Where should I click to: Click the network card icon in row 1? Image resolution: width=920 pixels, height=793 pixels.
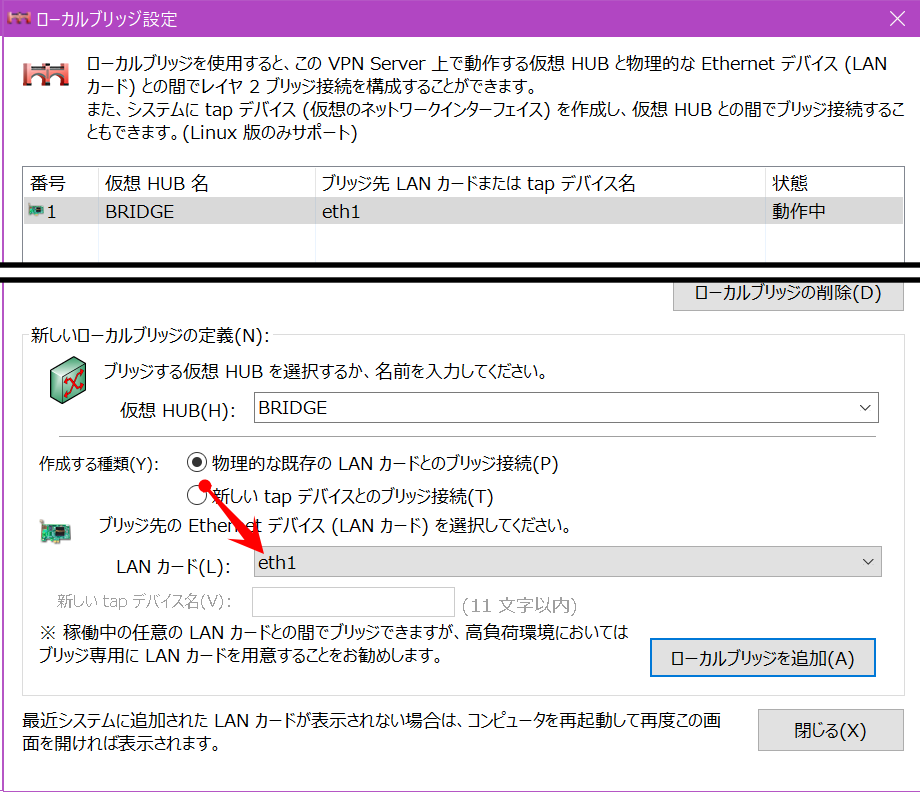coord(36,211)
